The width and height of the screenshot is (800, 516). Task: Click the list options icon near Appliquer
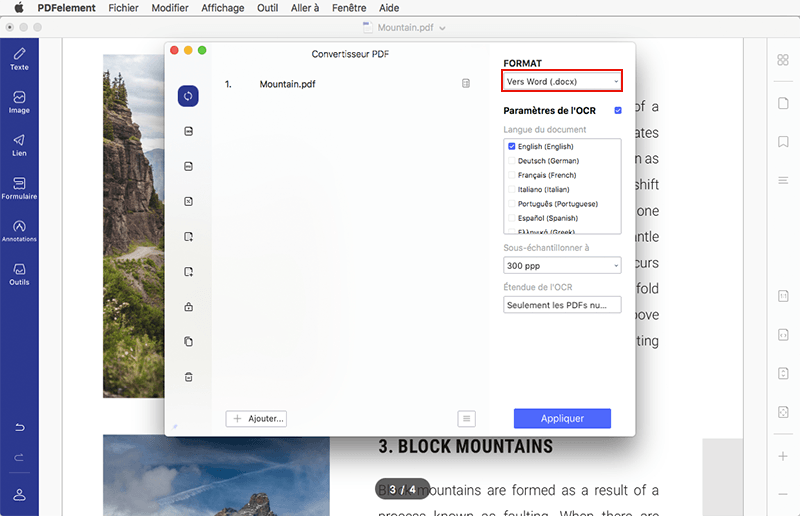click(x=466, y=419)
